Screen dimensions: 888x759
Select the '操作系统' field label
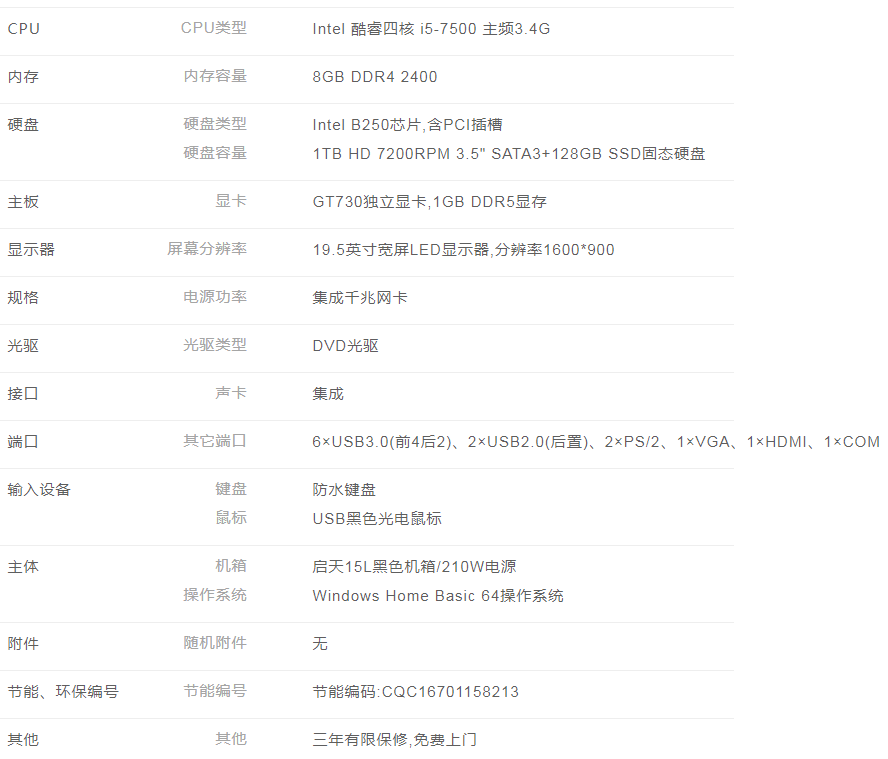[215, 595]
